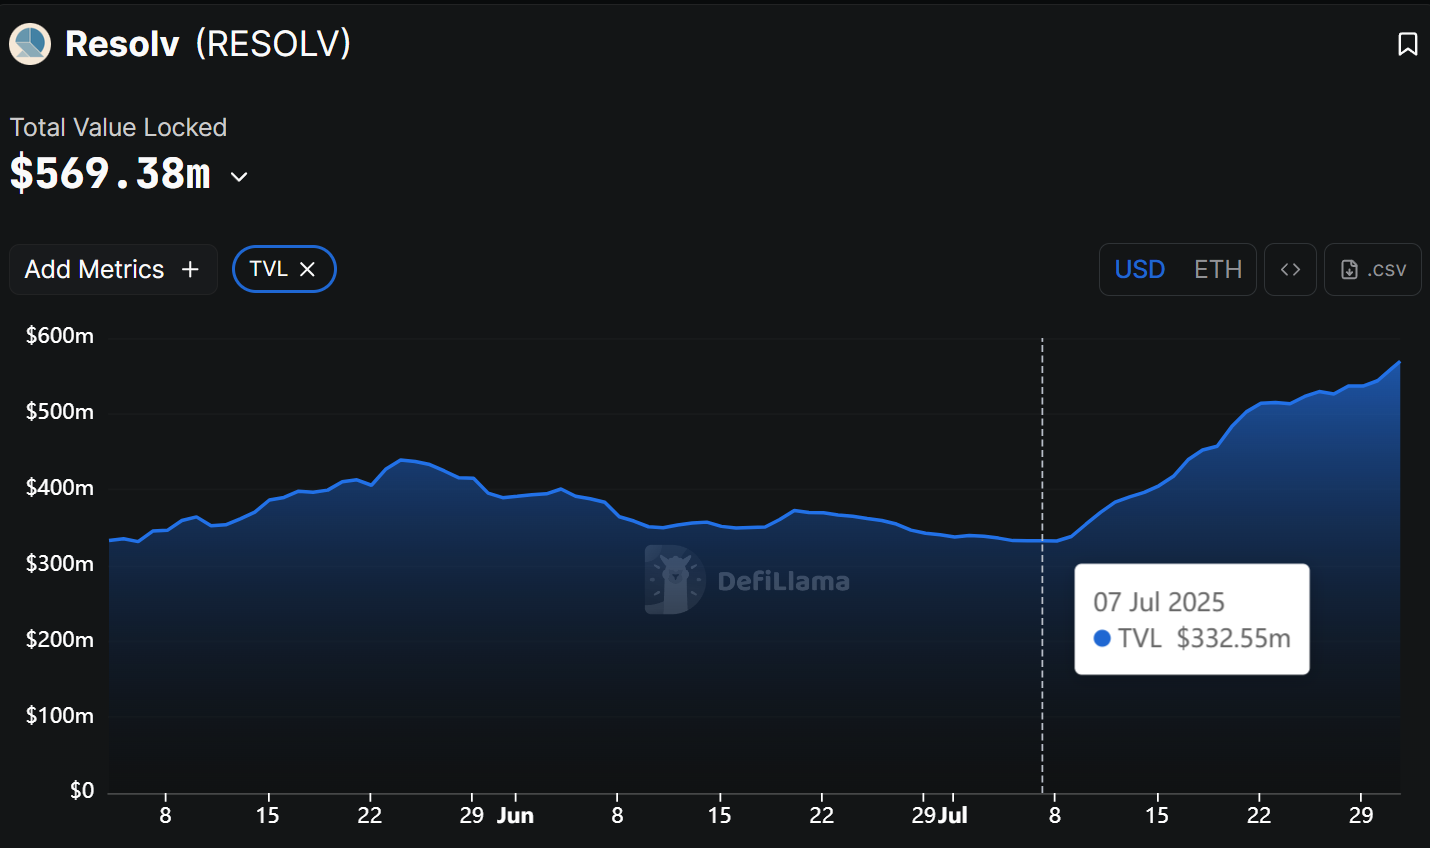Click the $100m y-axis label
Viewport: 1430px width, 848px height.
pyautogui.click(x=60, y=716)
